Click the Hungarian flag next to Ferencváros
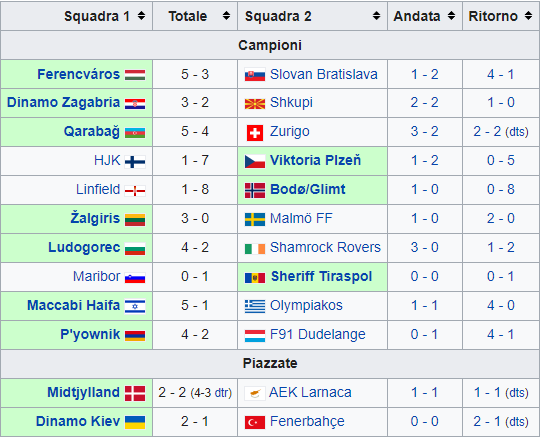 (x=135, y=75)
